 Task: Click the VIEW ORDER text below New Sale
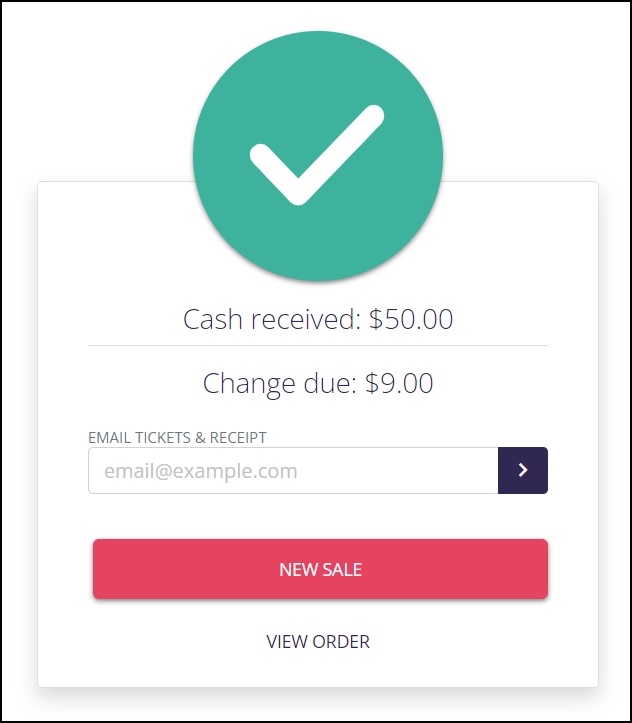tap(318, 641)
